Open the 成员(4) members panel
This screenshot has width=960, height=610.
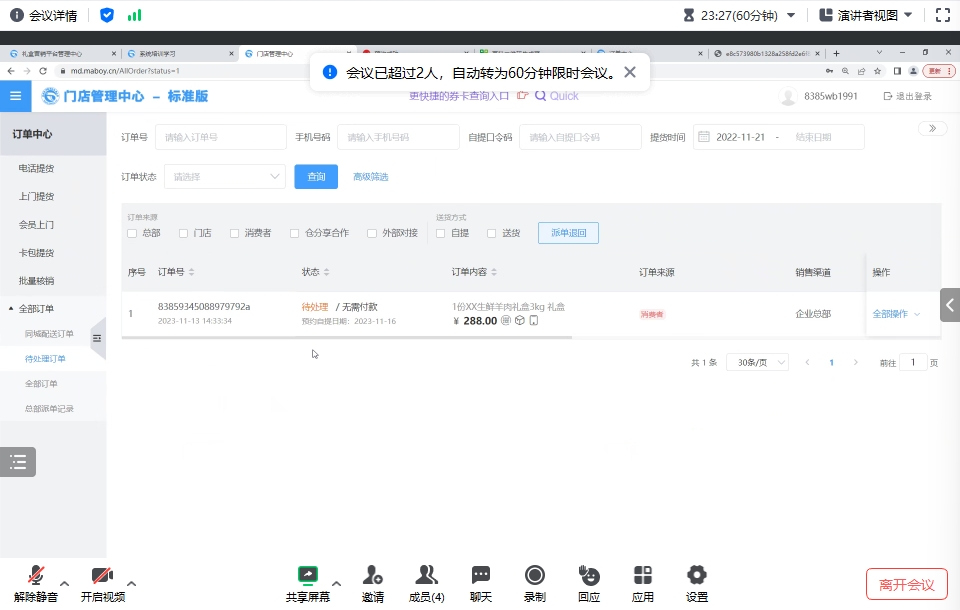tap(427, 576)
